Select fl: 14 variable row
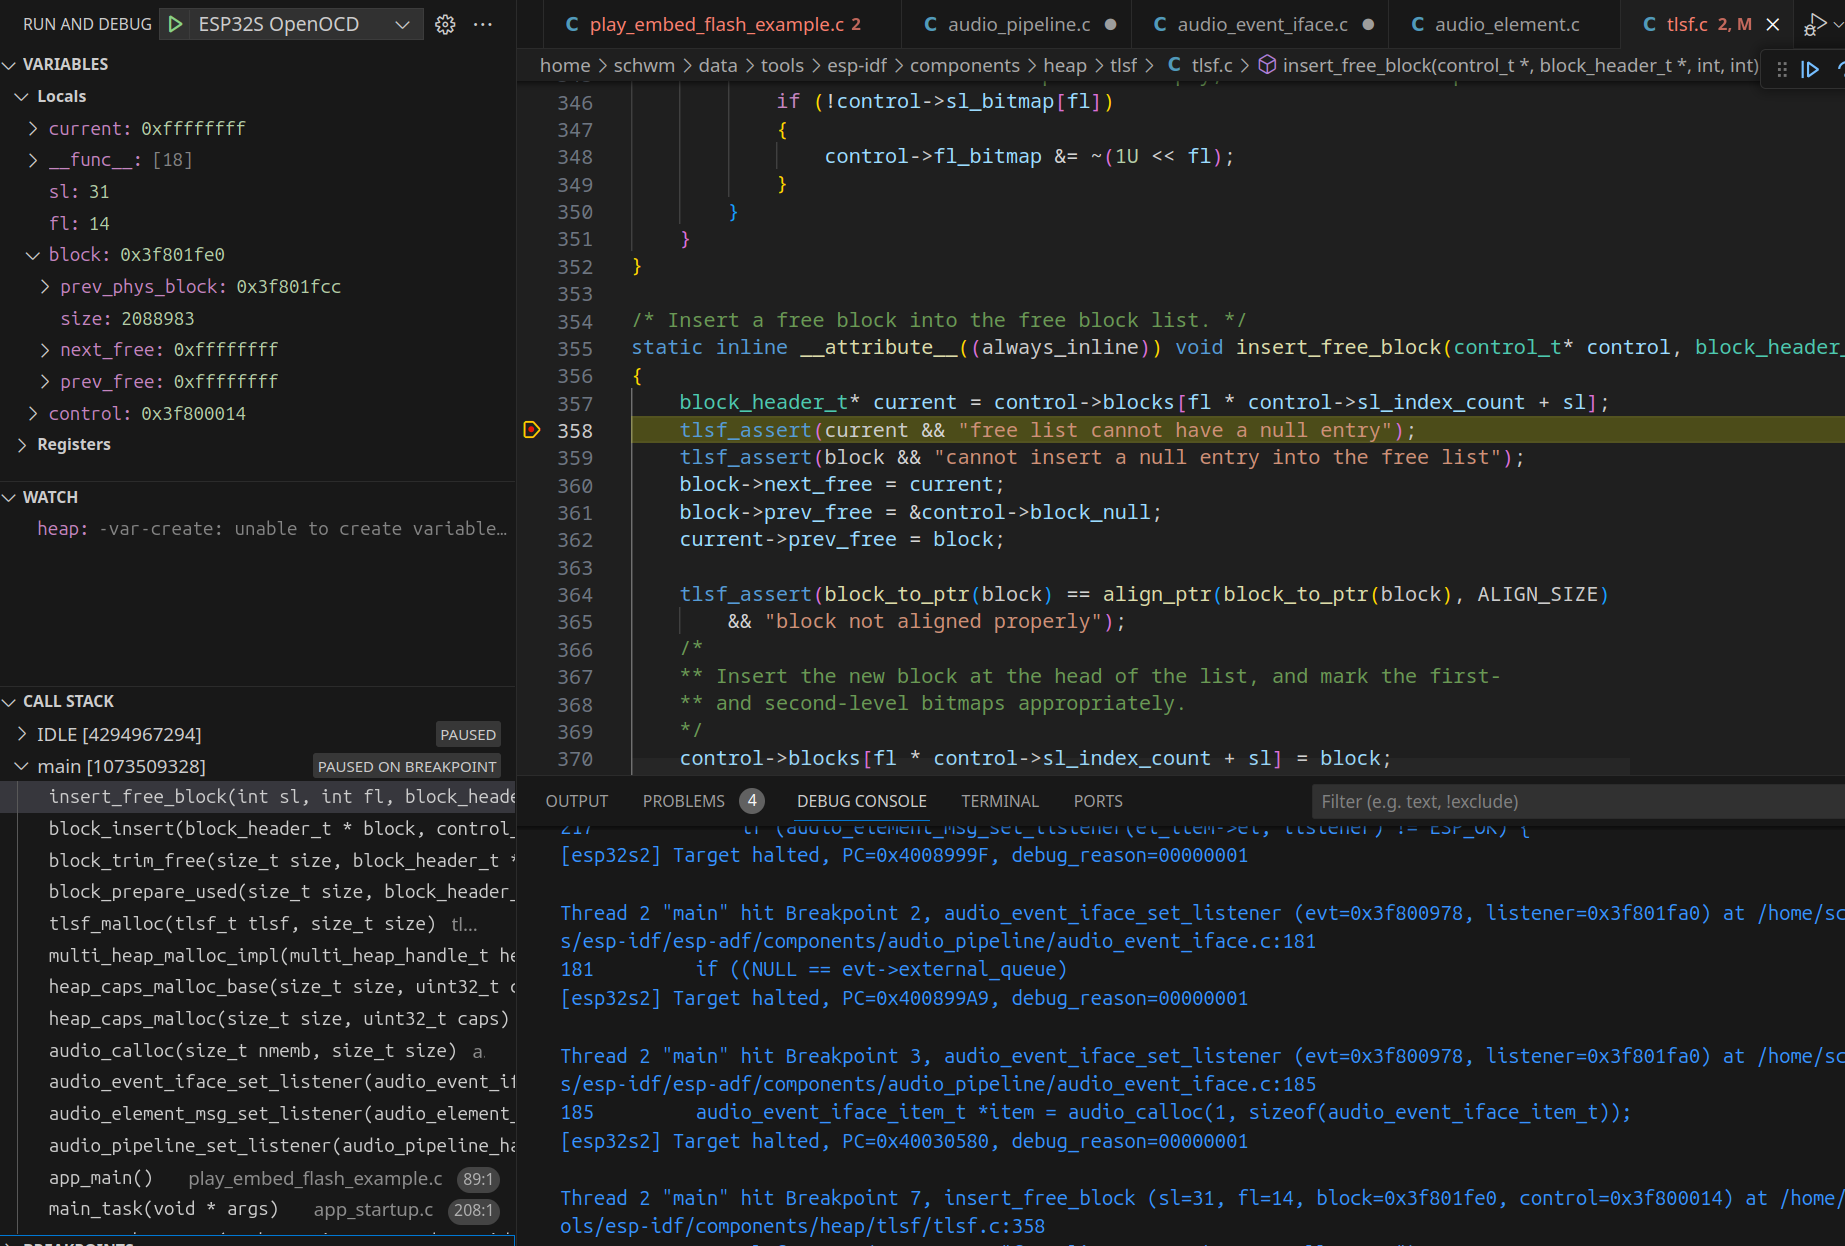Screen dimensions: 1845x1246 (x=258, y=224)
